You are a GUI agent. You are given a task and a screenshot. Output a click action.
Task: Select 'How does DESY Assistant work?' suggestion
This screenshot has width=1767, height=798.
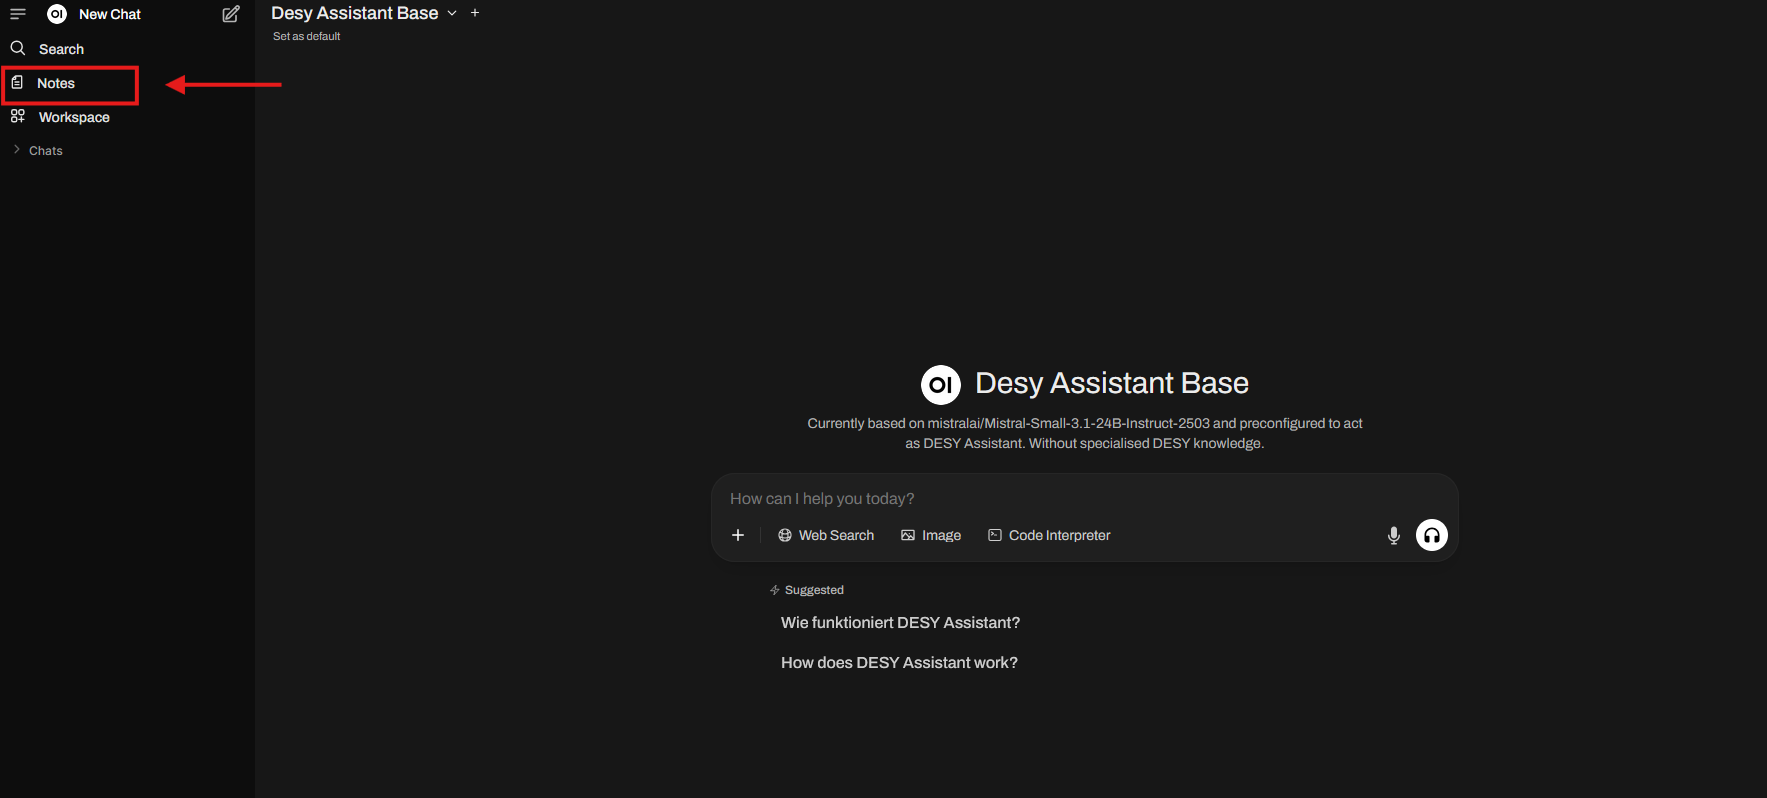coord(899,662)
